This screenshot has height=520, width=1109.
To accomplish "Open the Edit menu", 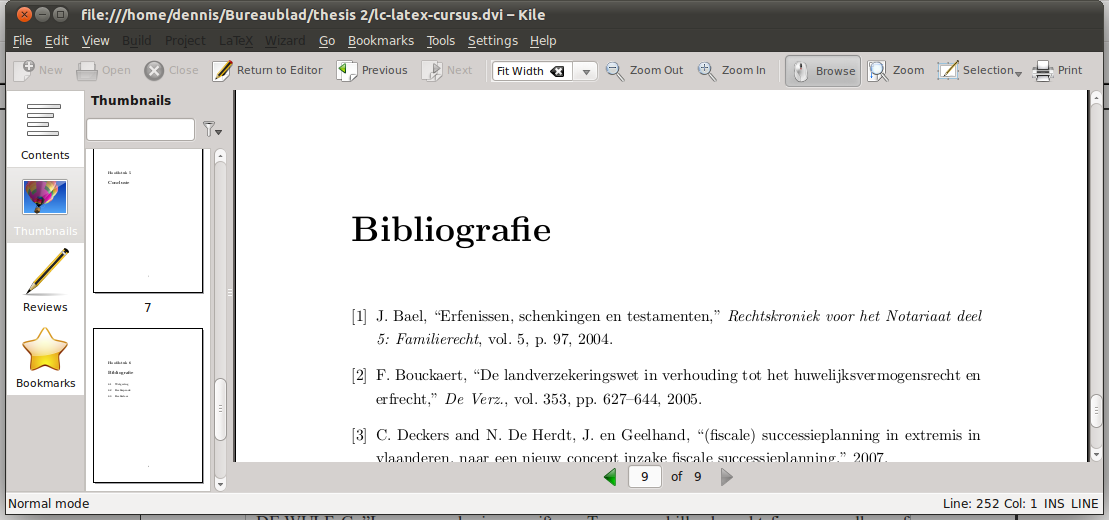I will [57, 41].
